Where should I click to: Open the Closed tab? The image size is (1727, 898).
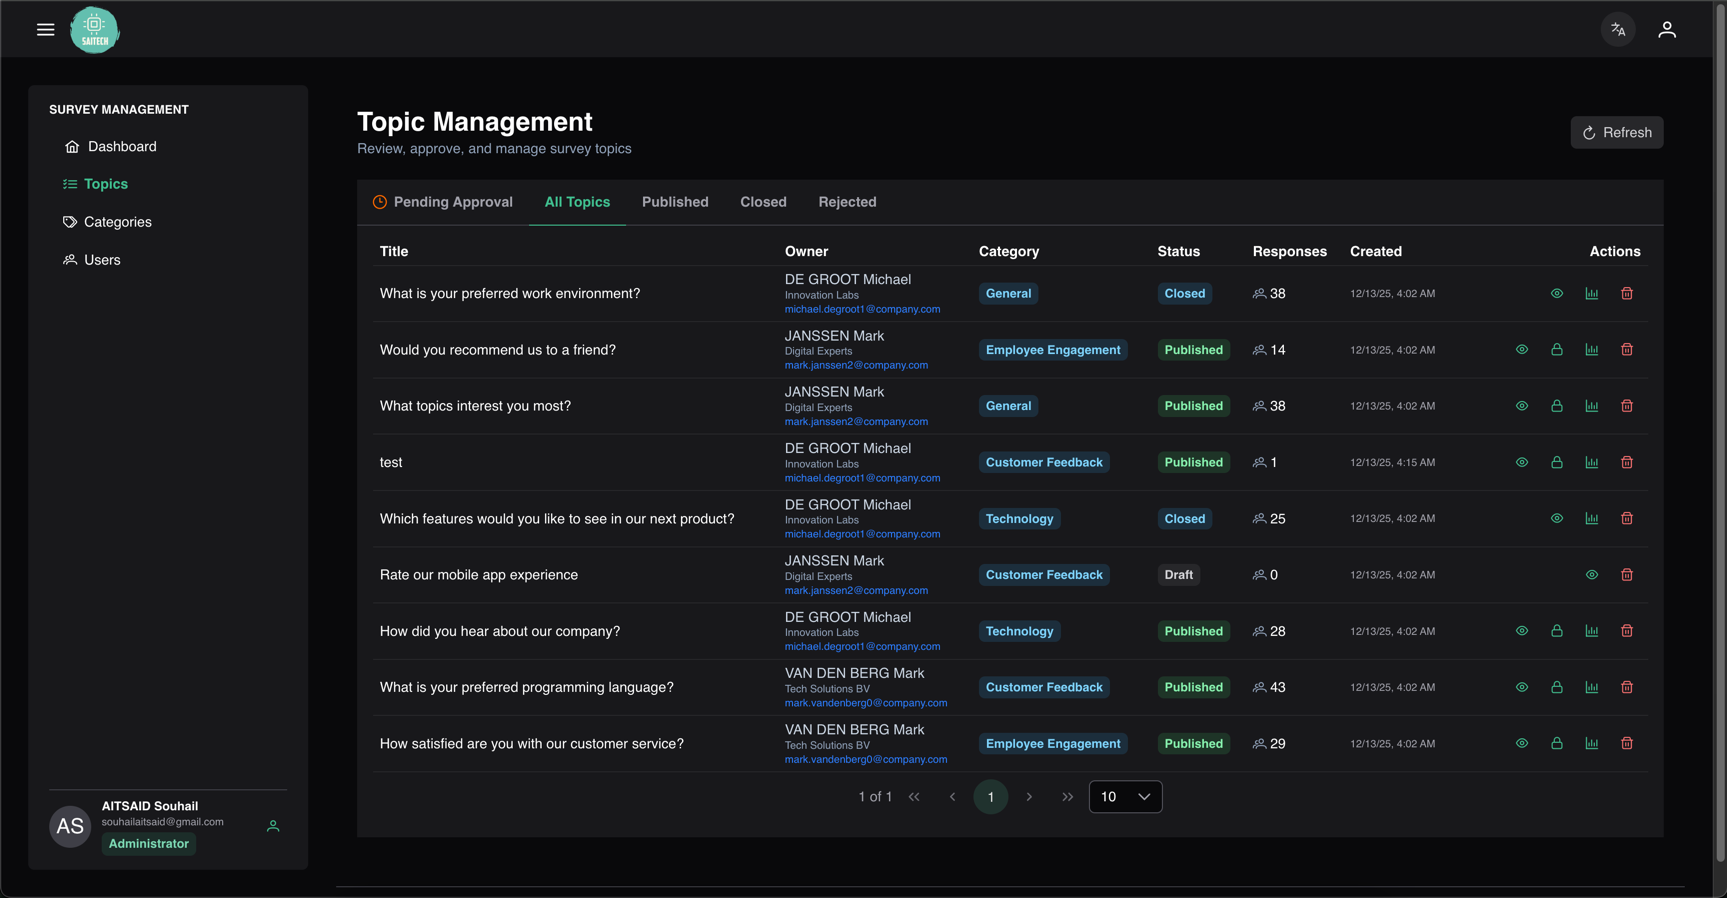click(x=763, y=202)
